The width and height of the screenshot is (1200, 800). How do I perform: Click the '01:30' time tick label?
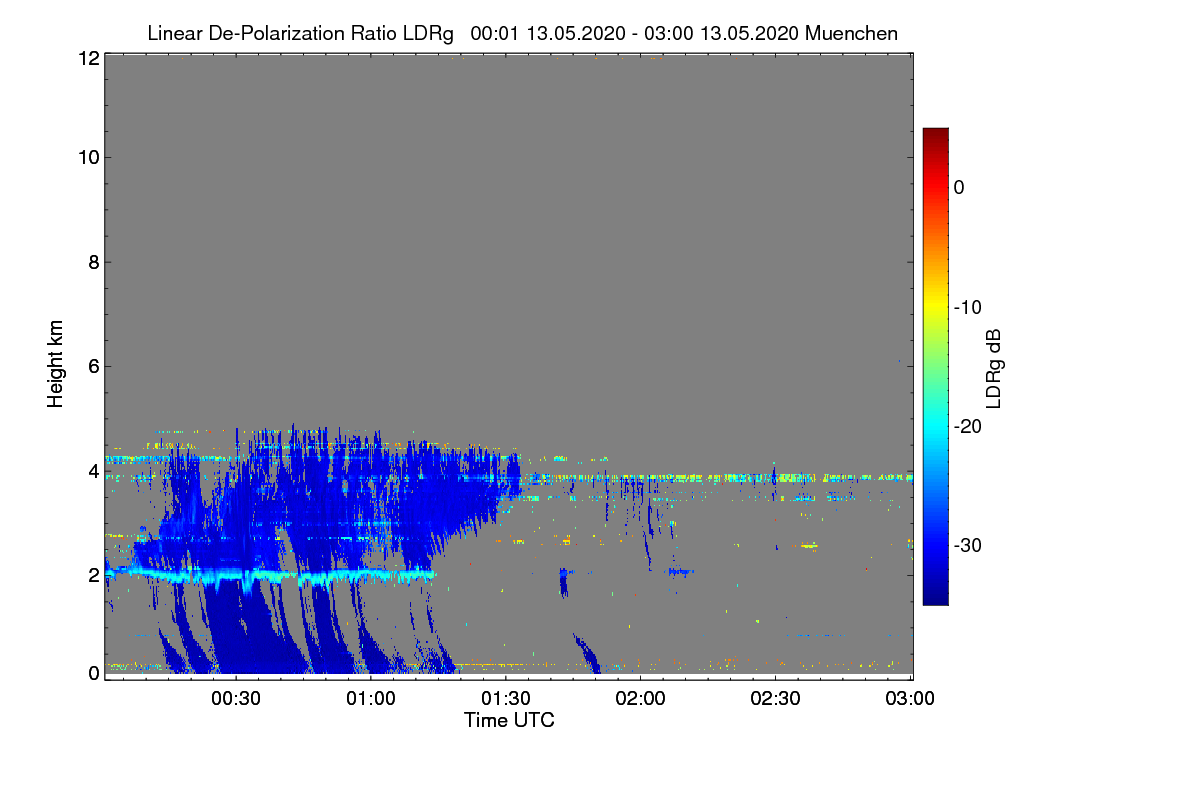[507, 699]
